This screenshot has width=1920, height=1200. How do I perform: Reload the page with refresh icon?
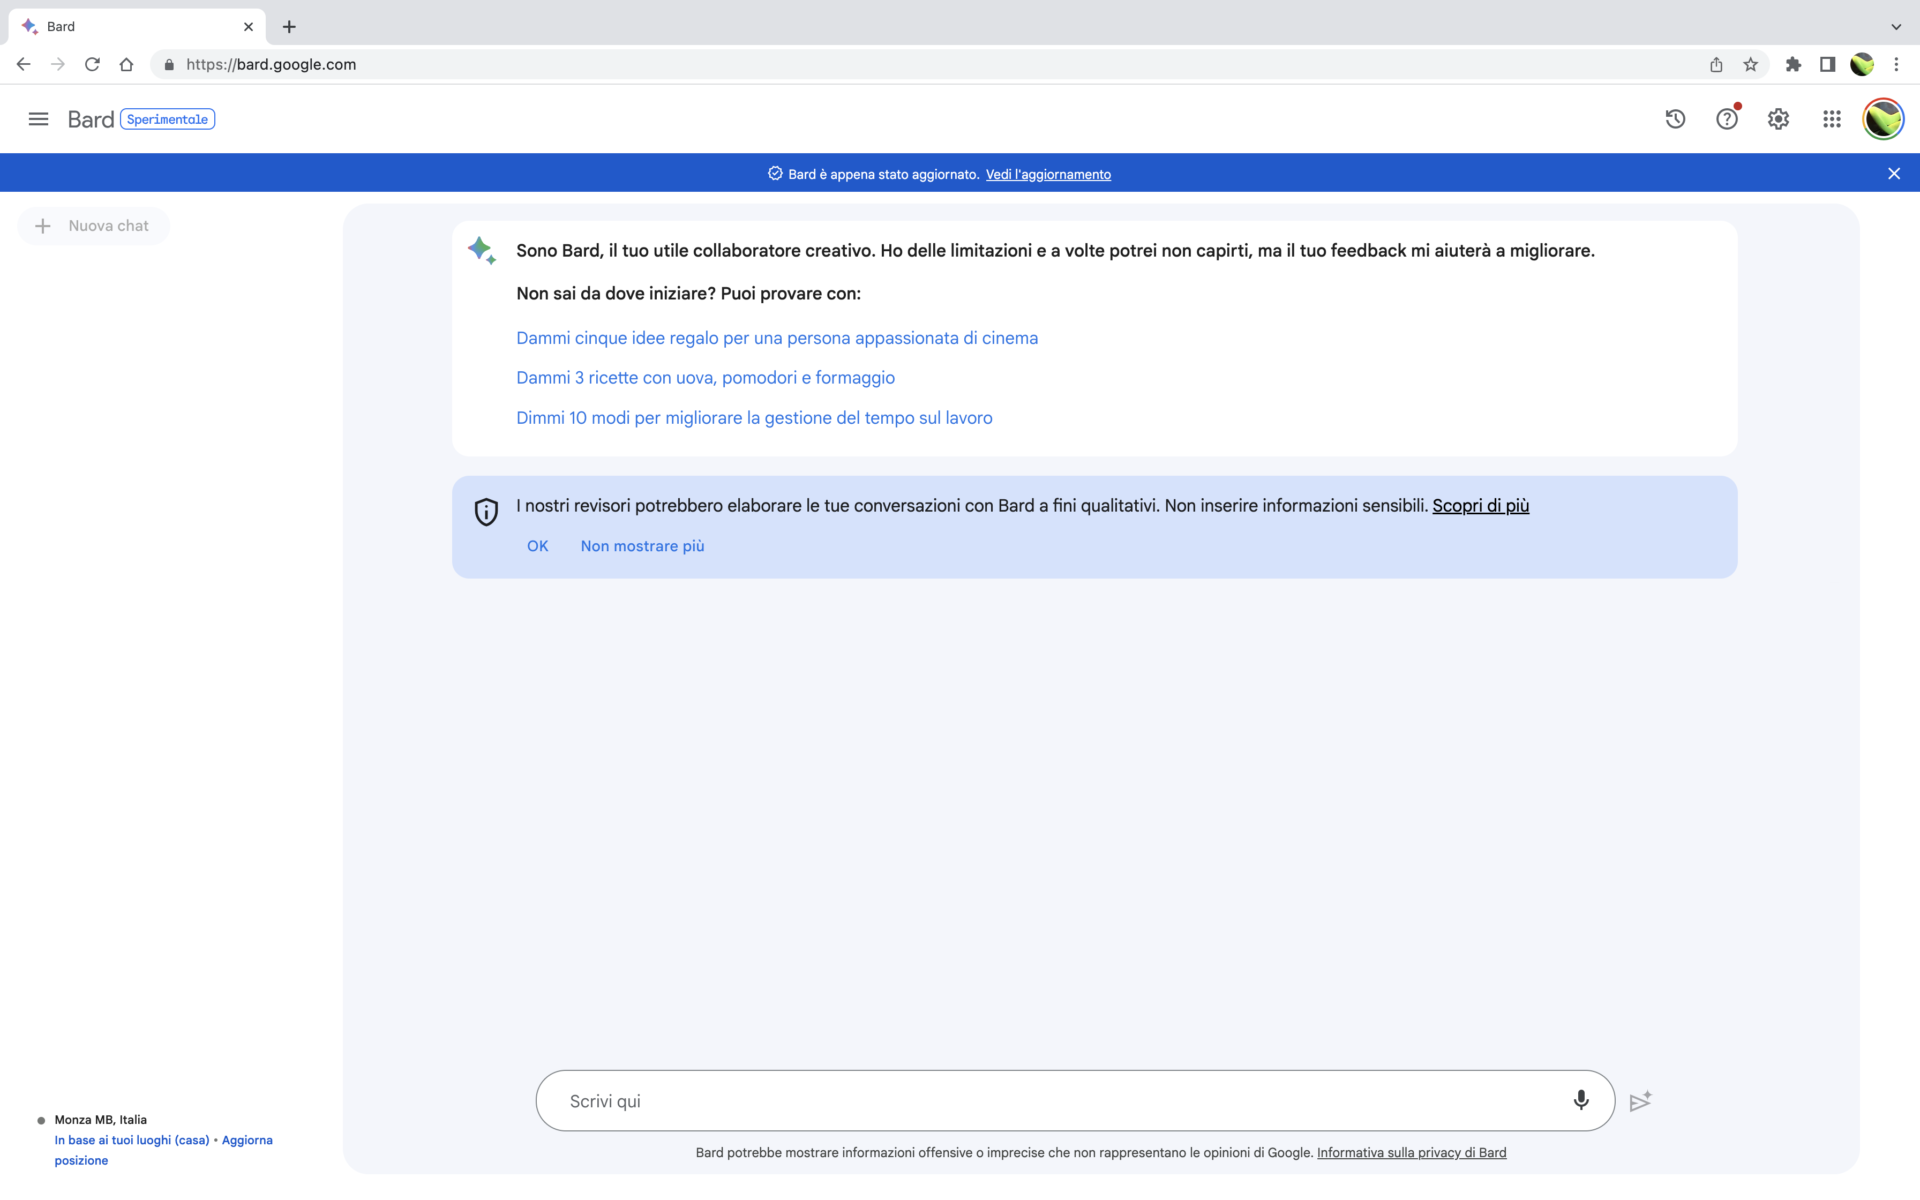point(92,64)
